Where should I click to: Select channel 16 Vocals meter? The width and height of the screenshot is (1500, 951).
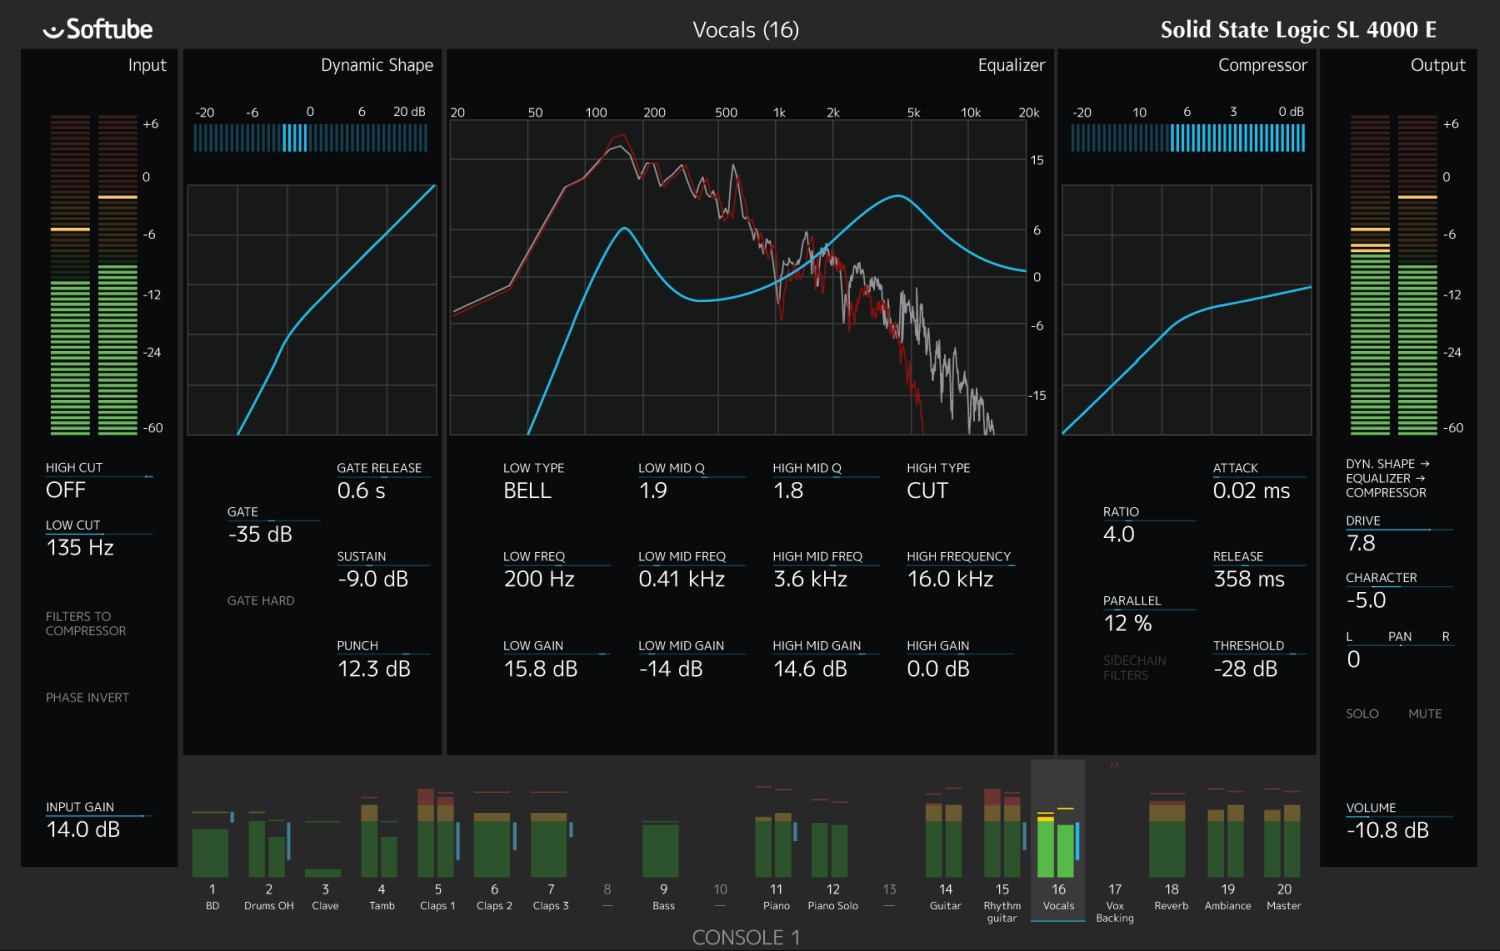coord(1058,841)
